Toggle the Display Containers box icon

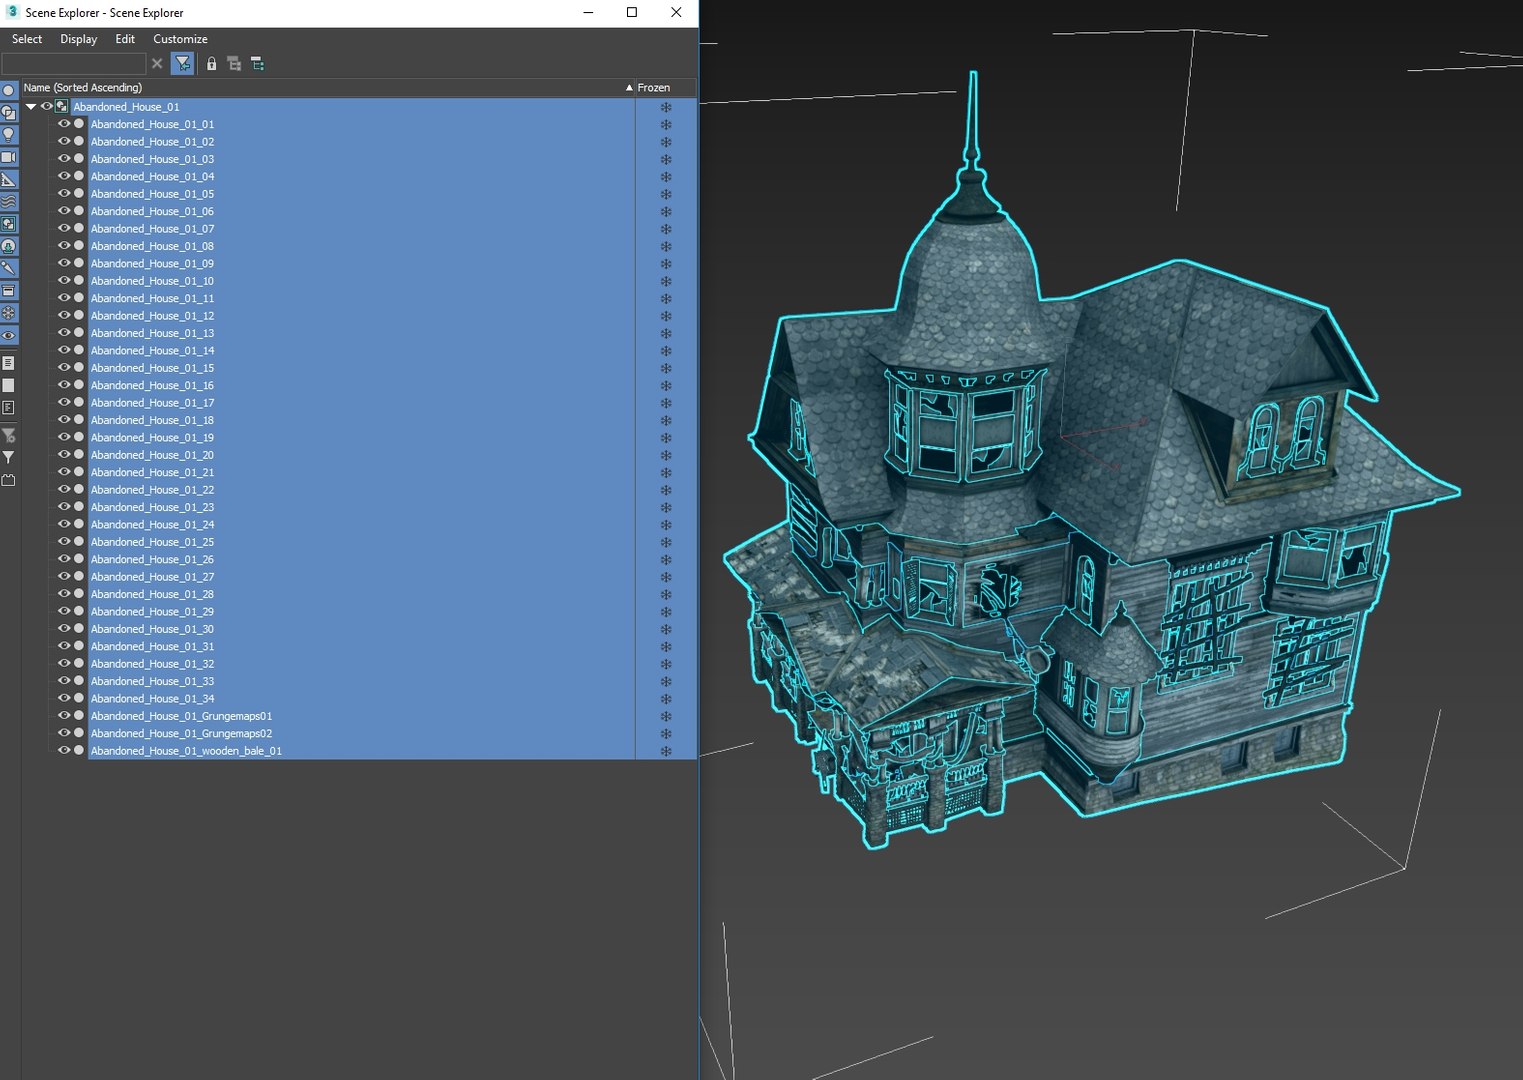click(9, 291)
